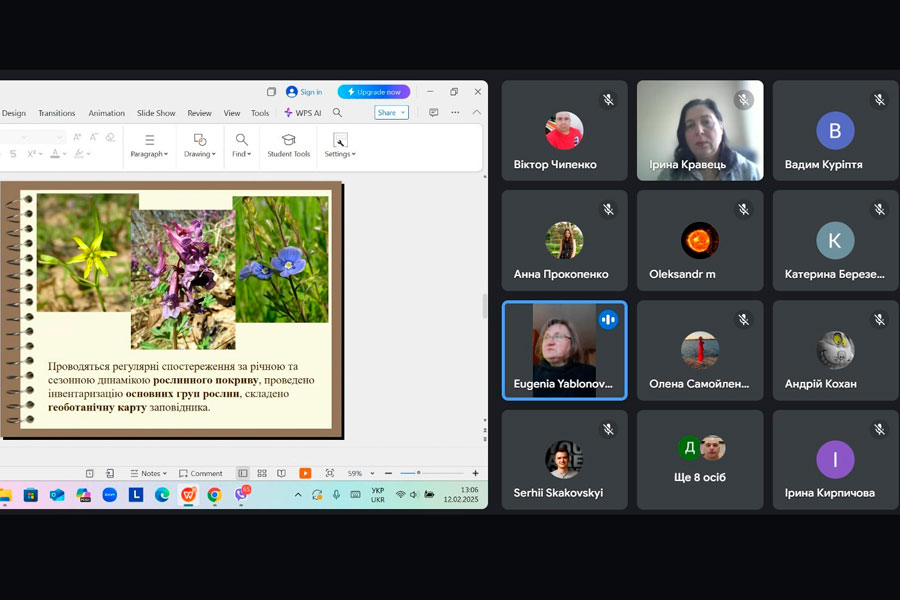Switch to slide sorter grid view
Image resolution: width=900 pixels, height=600 pixels.
coord(262,473)
